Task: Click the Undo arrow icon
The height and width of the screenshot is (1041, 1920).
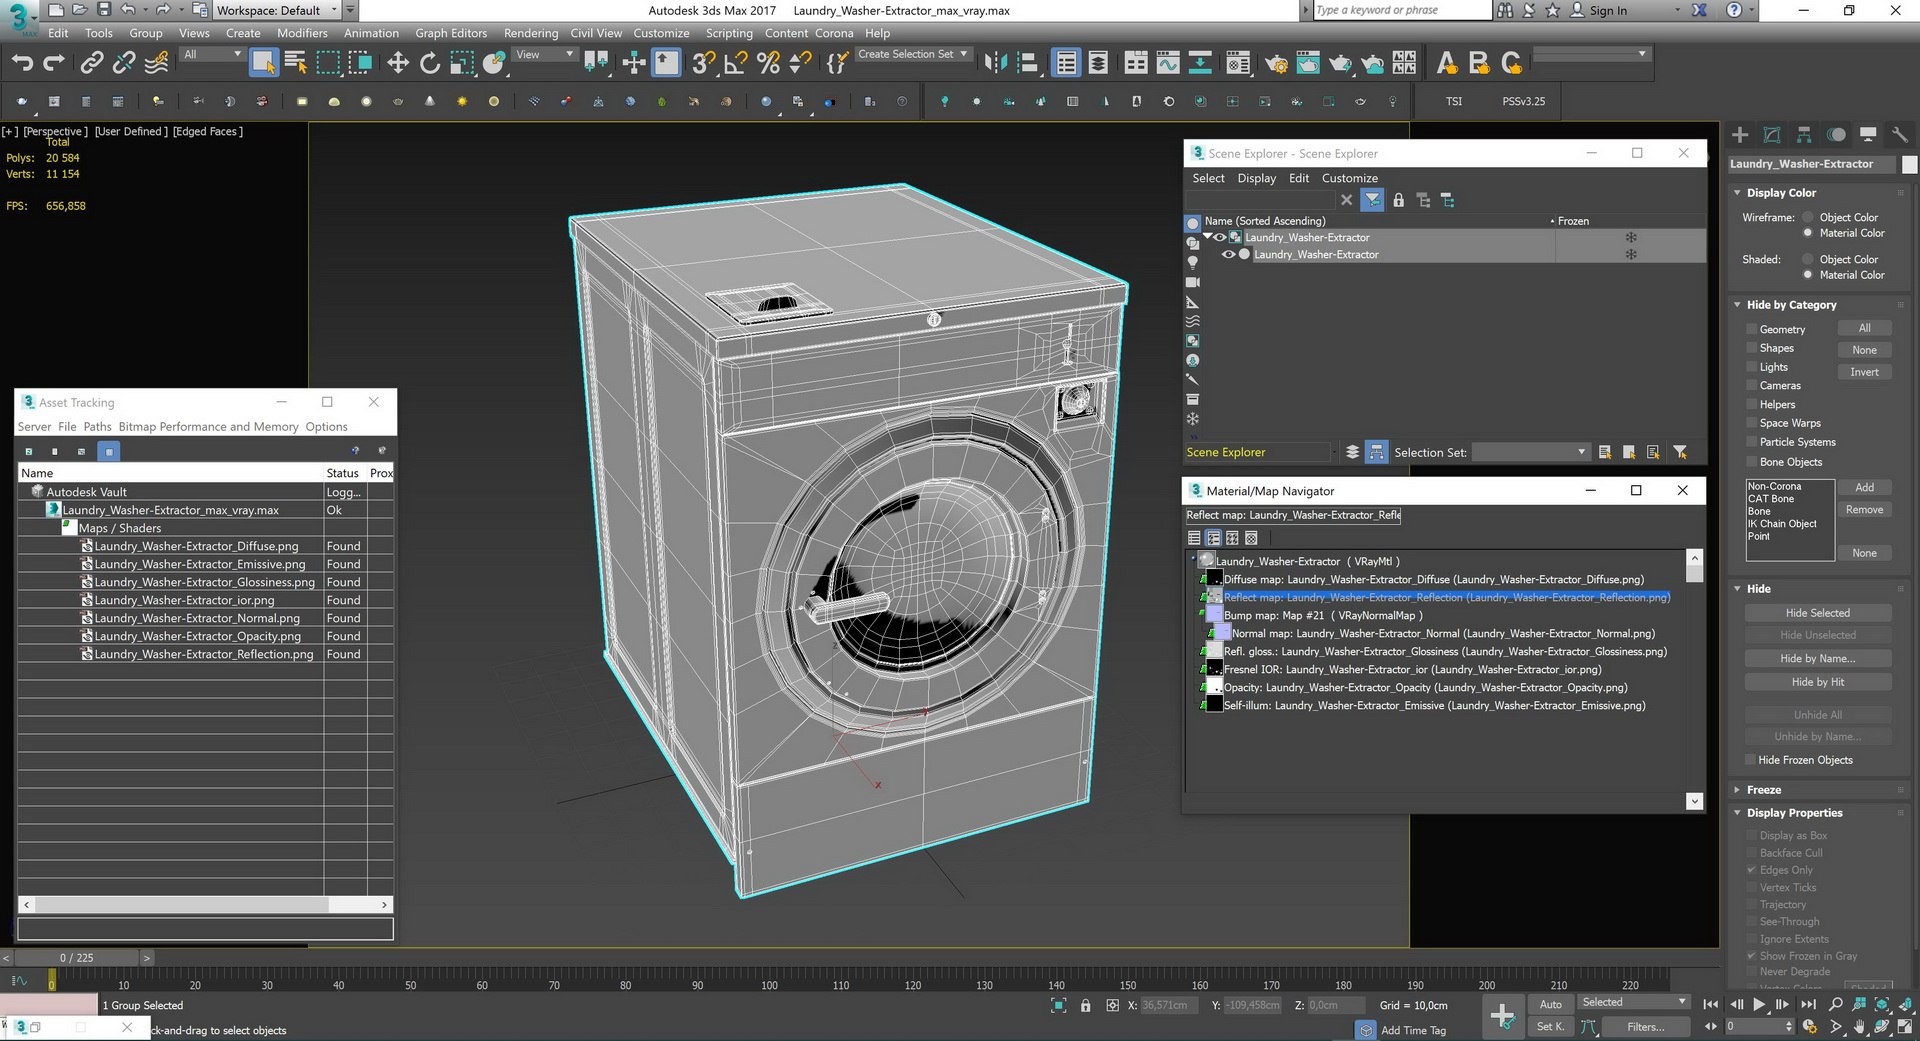Action: pyautogui.click(x=22, y=63)
